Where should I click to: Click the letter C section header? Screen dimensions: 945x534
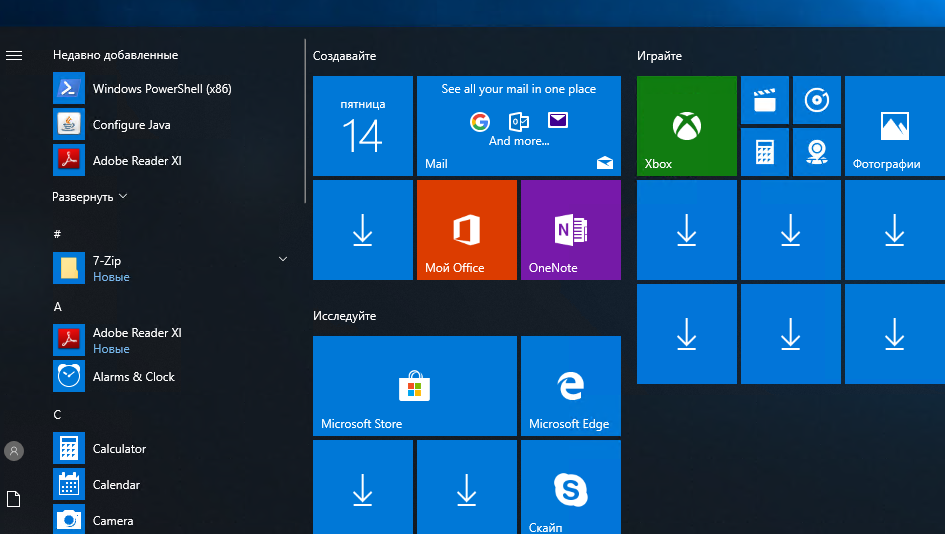coord(57,415)
